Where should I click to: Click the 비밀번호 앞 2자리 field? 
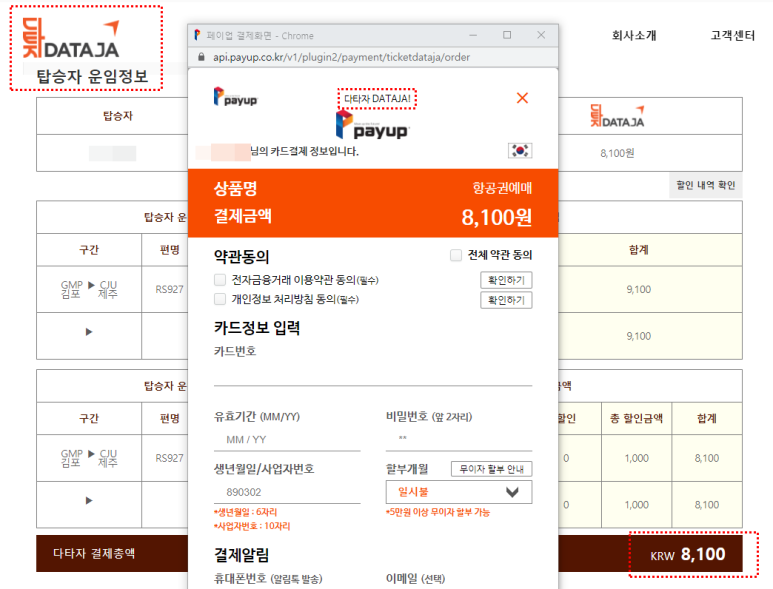[458, 439]
